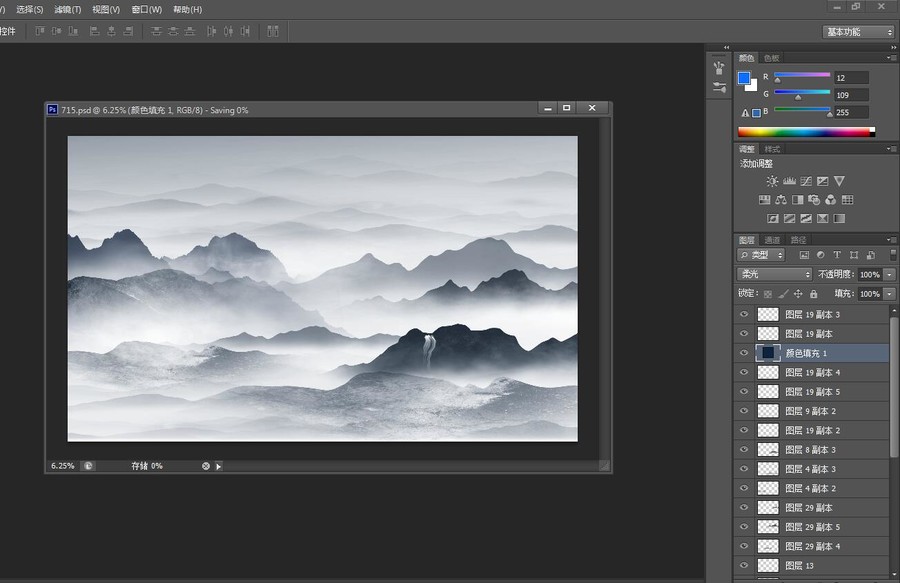The image size is (900, 583).
Task: Click the align top edges icon
Action: pos(40,31)
